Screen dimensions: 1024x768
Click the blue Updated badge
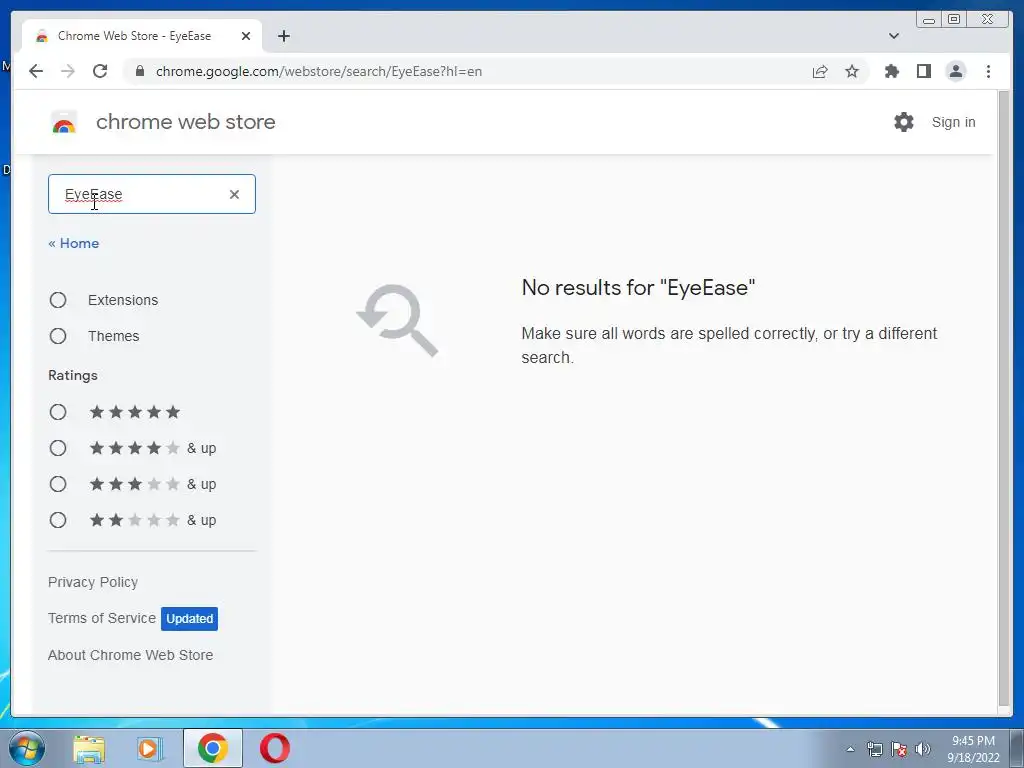pos(189,618)
